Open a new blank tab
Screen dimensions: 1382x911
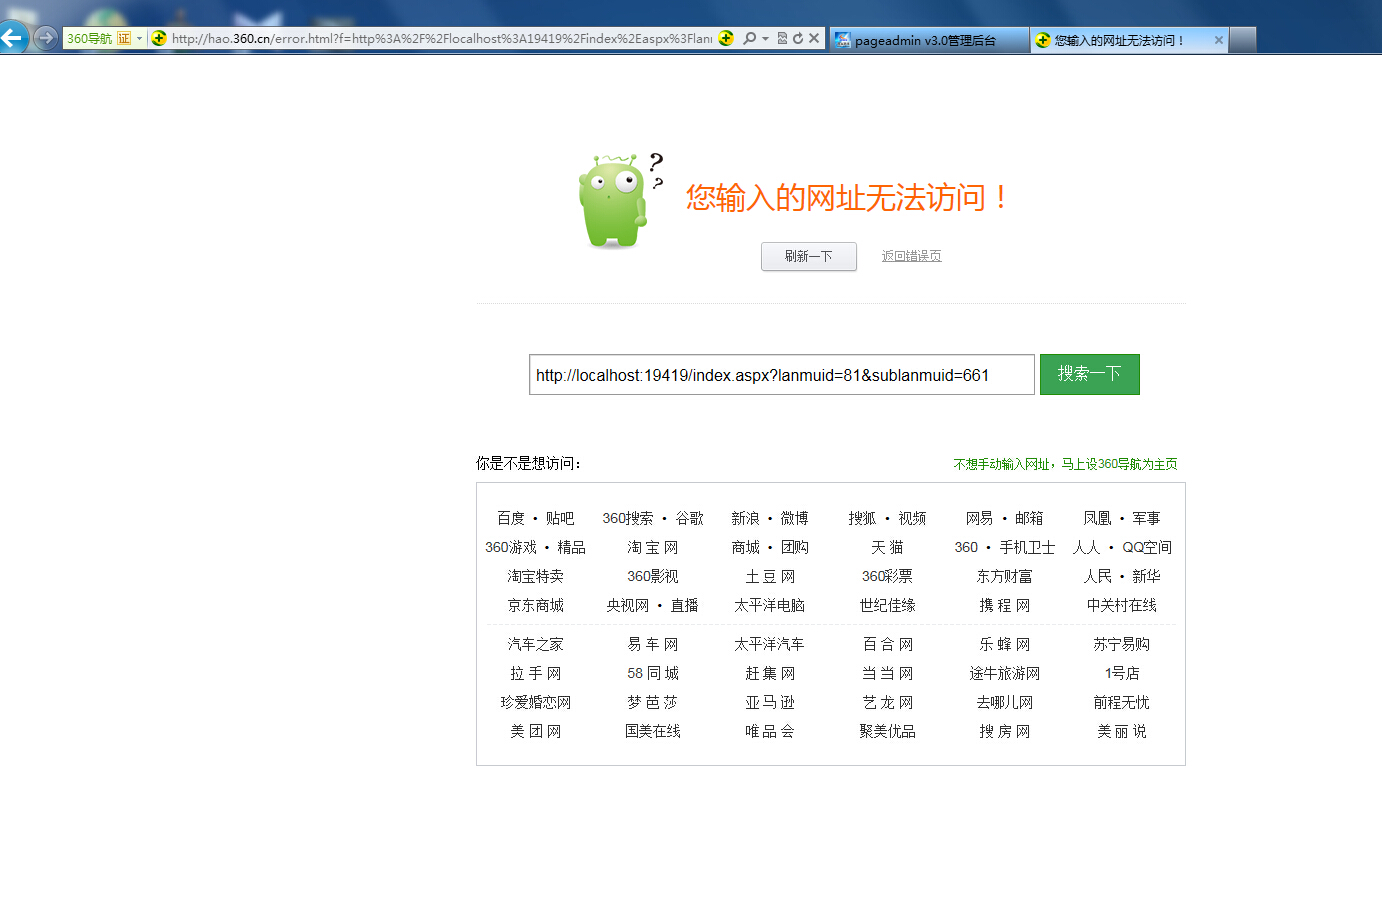tap(1242, 40)
